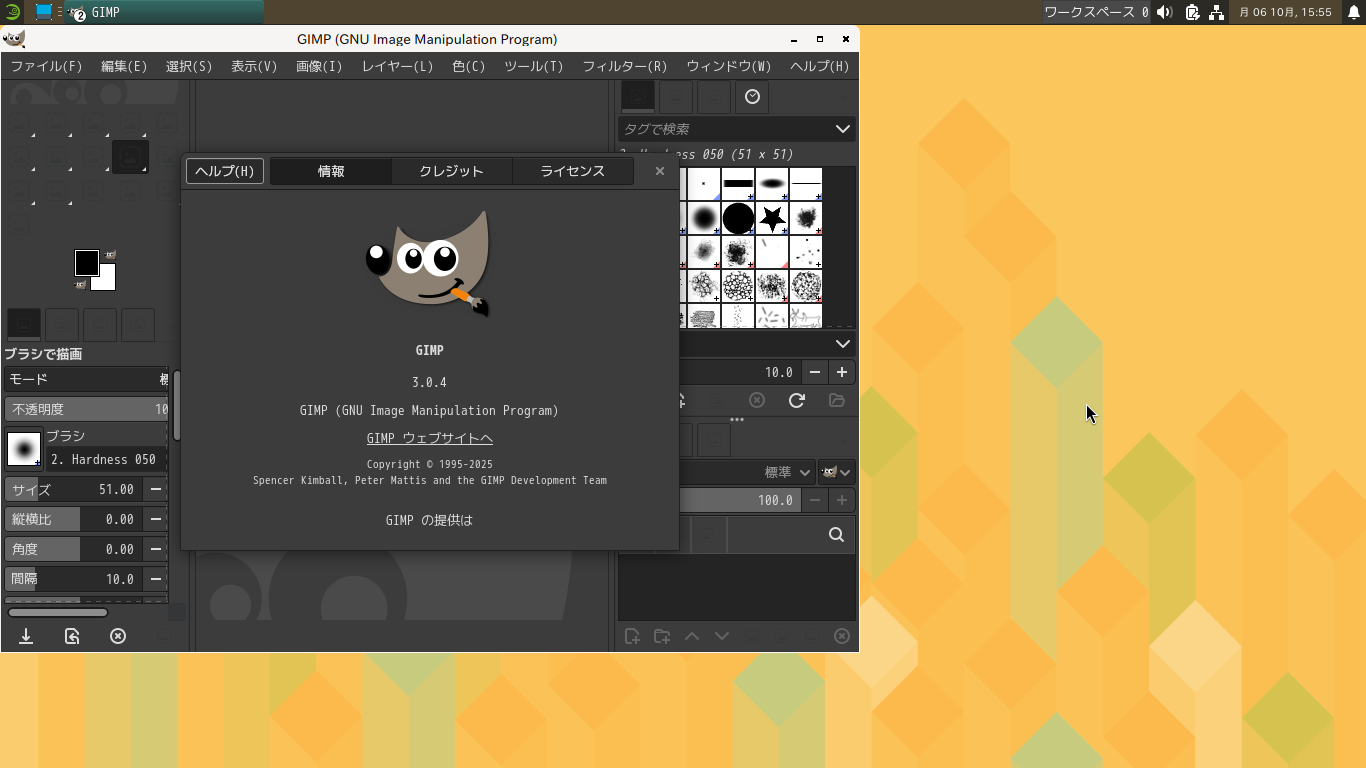Click the 不透明度 opacity slider
The width and height of the screenshot is (1366, 768).
click(86, 409)
